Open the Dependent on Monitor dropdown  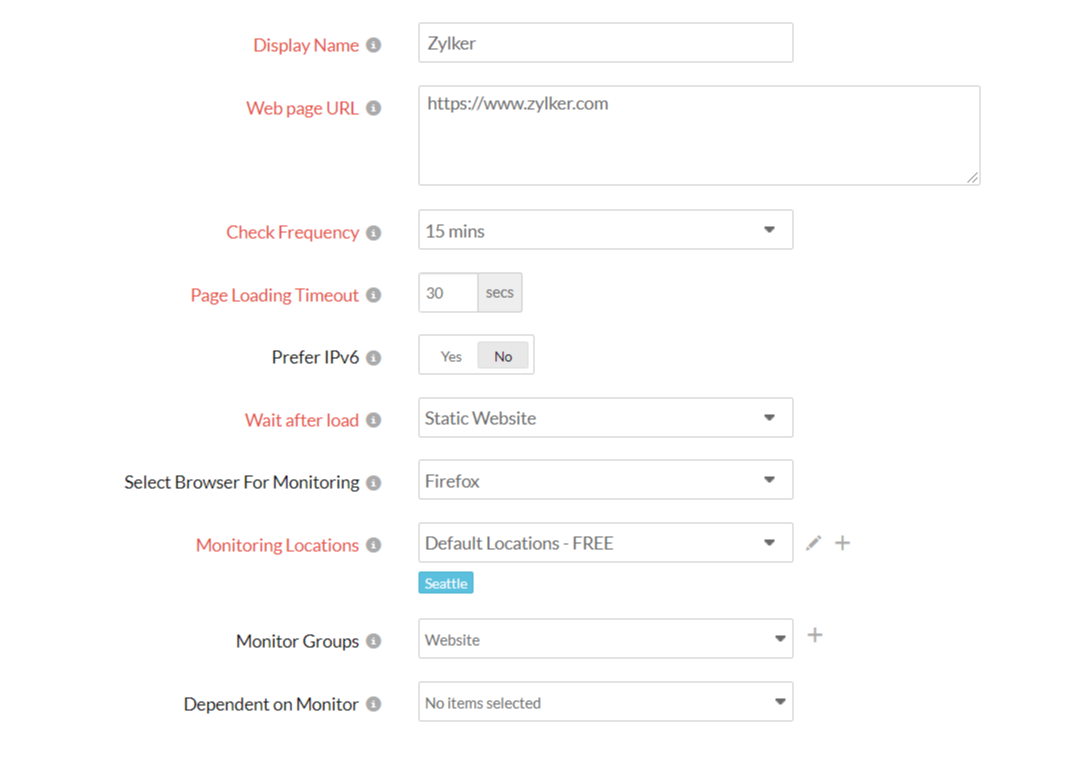(x=605, y=702)
